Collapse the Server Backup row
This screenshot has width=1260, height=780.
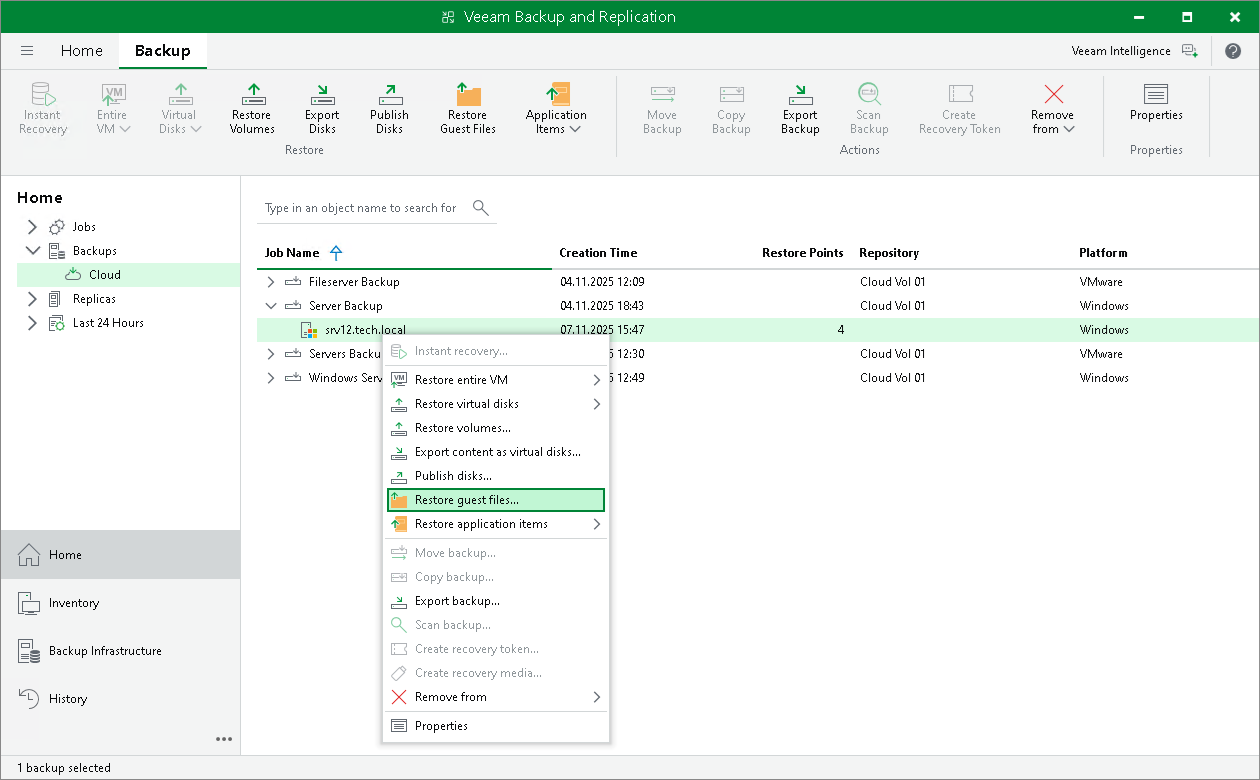click(x=270, y=306)
